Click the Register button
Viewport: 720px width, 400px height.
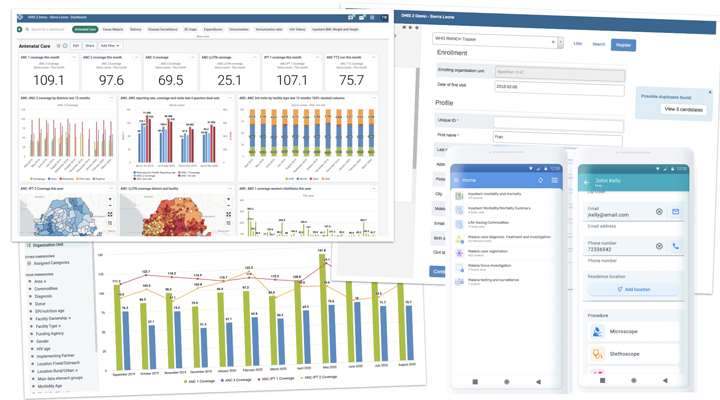tap(623, 45)
